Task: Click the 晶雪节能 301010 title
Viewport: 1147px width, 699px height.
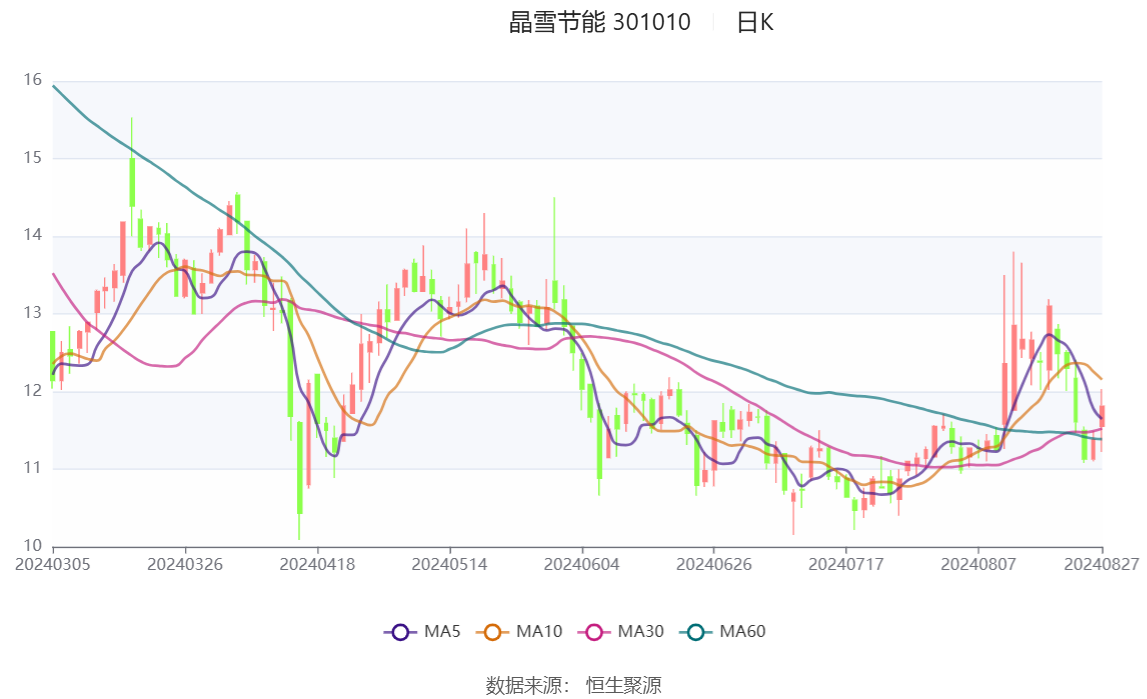Action: click(x=599, y=23)
